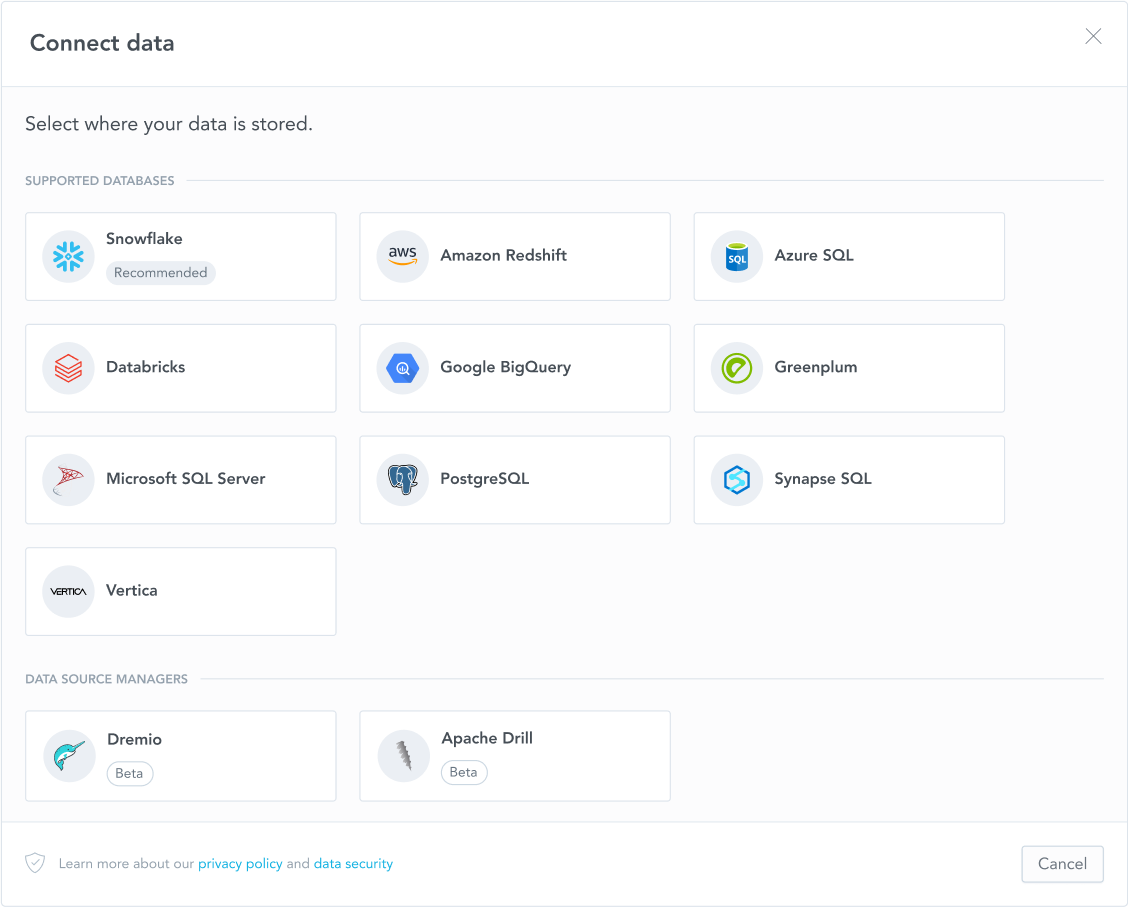Viewport: 1128px width, 907px height.
Task: Select the Vertica label
Action: (132, 591)
